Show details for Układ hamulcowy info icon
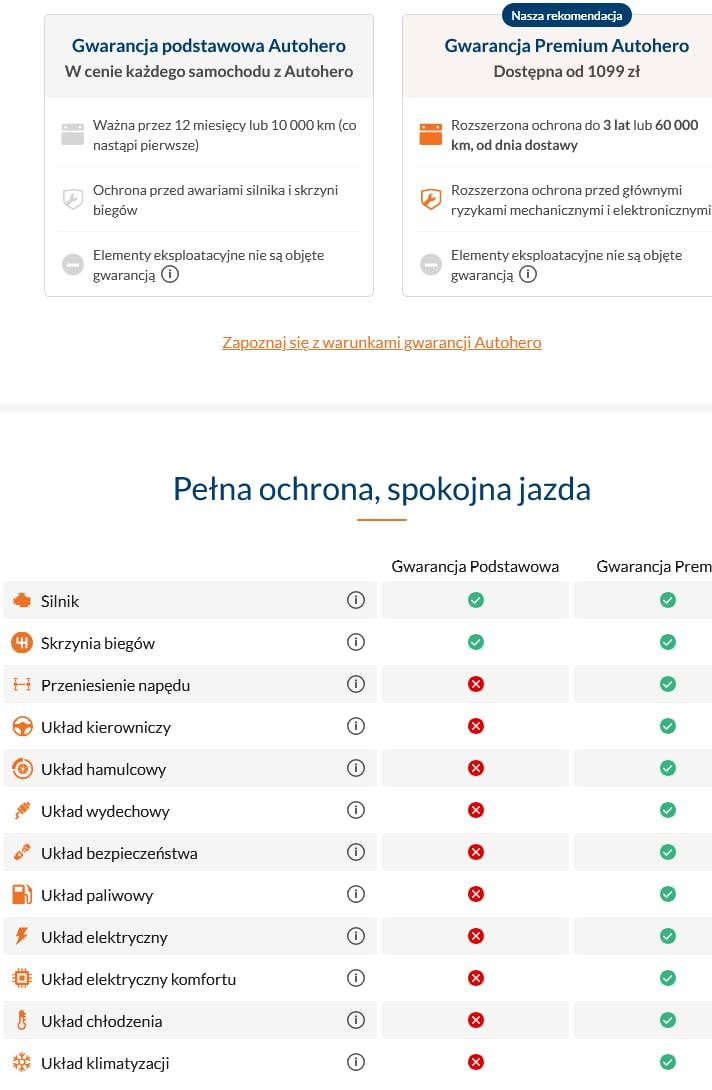 click(x=355, y=768)
